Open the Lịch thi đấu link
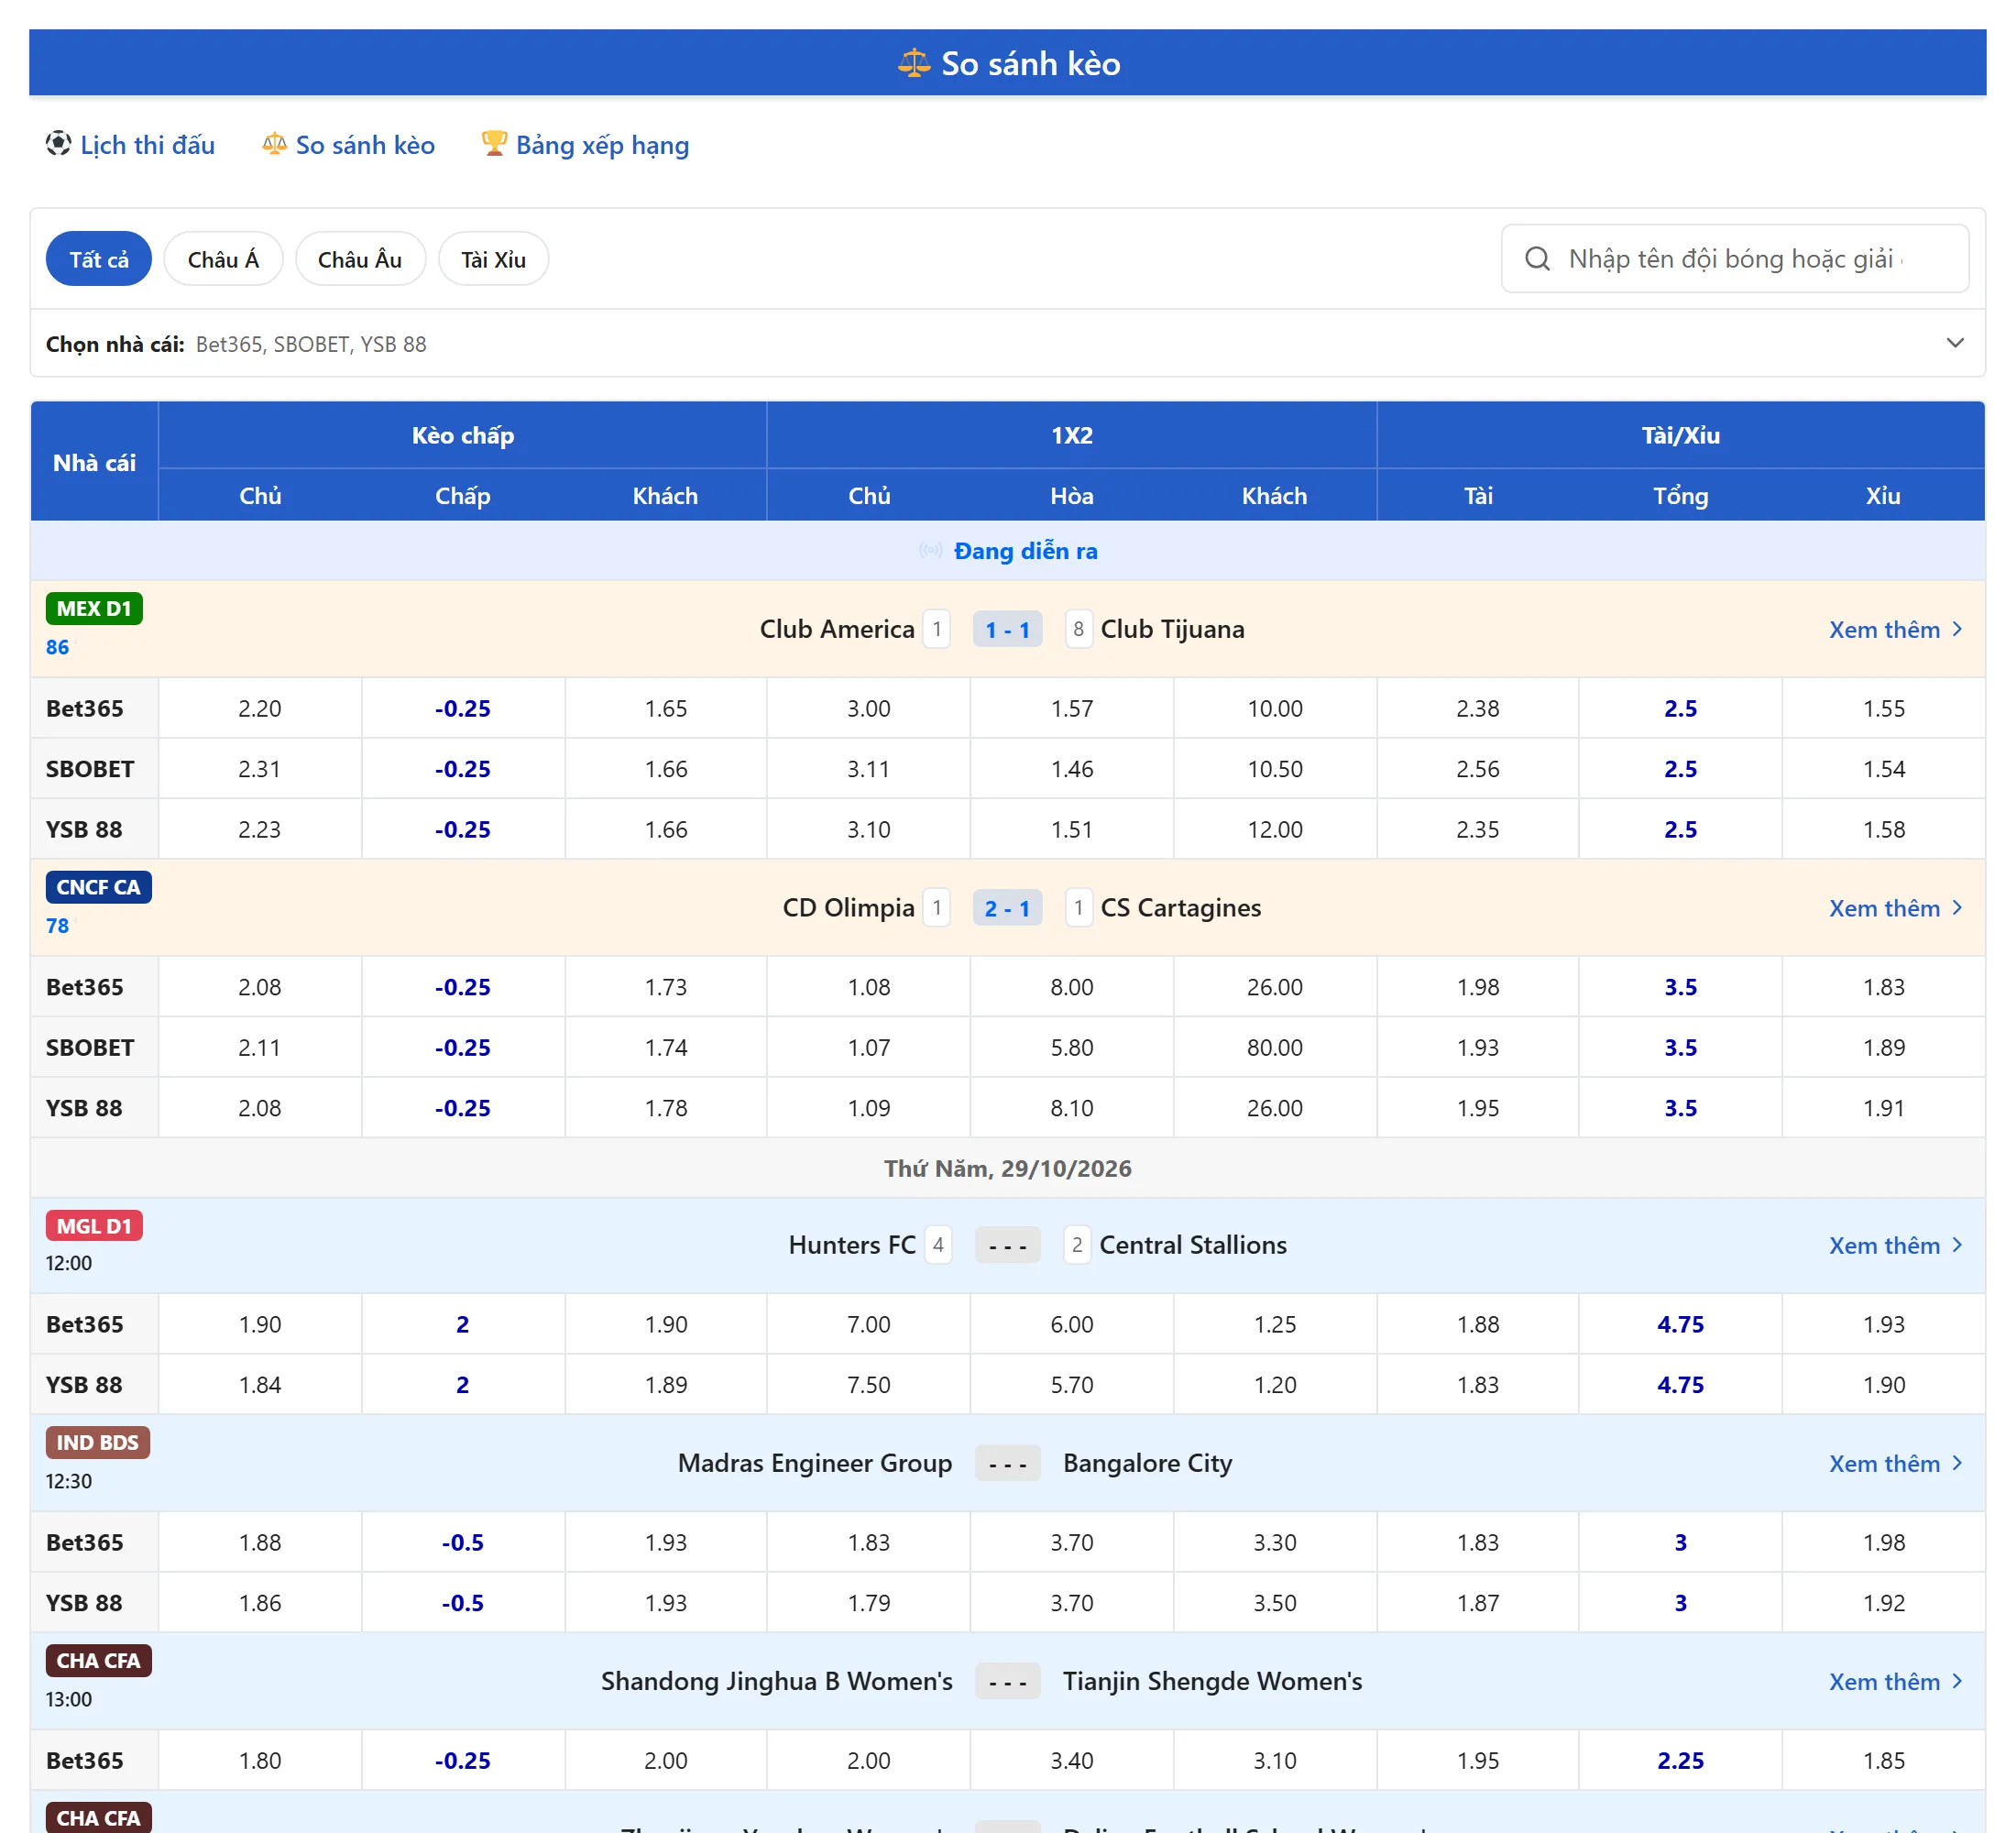Screen dimensions: 2016x1833 click(147, 145)
